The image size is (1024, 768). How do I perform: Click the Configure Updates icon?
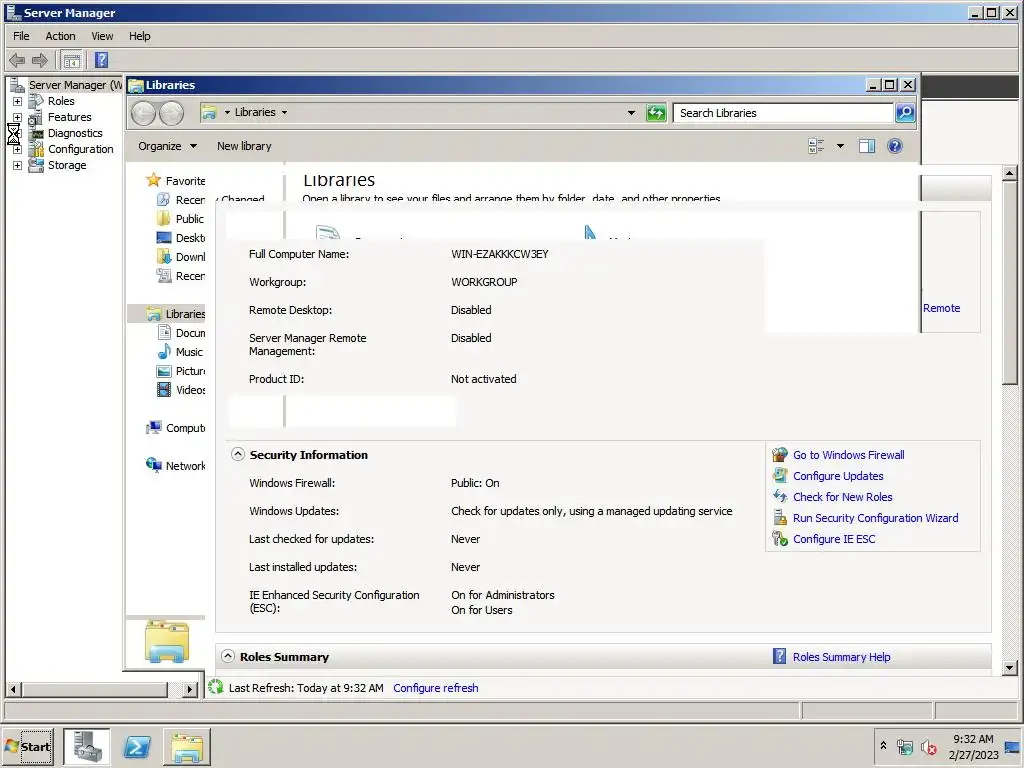pyautogui.click(x=780, y=475)
